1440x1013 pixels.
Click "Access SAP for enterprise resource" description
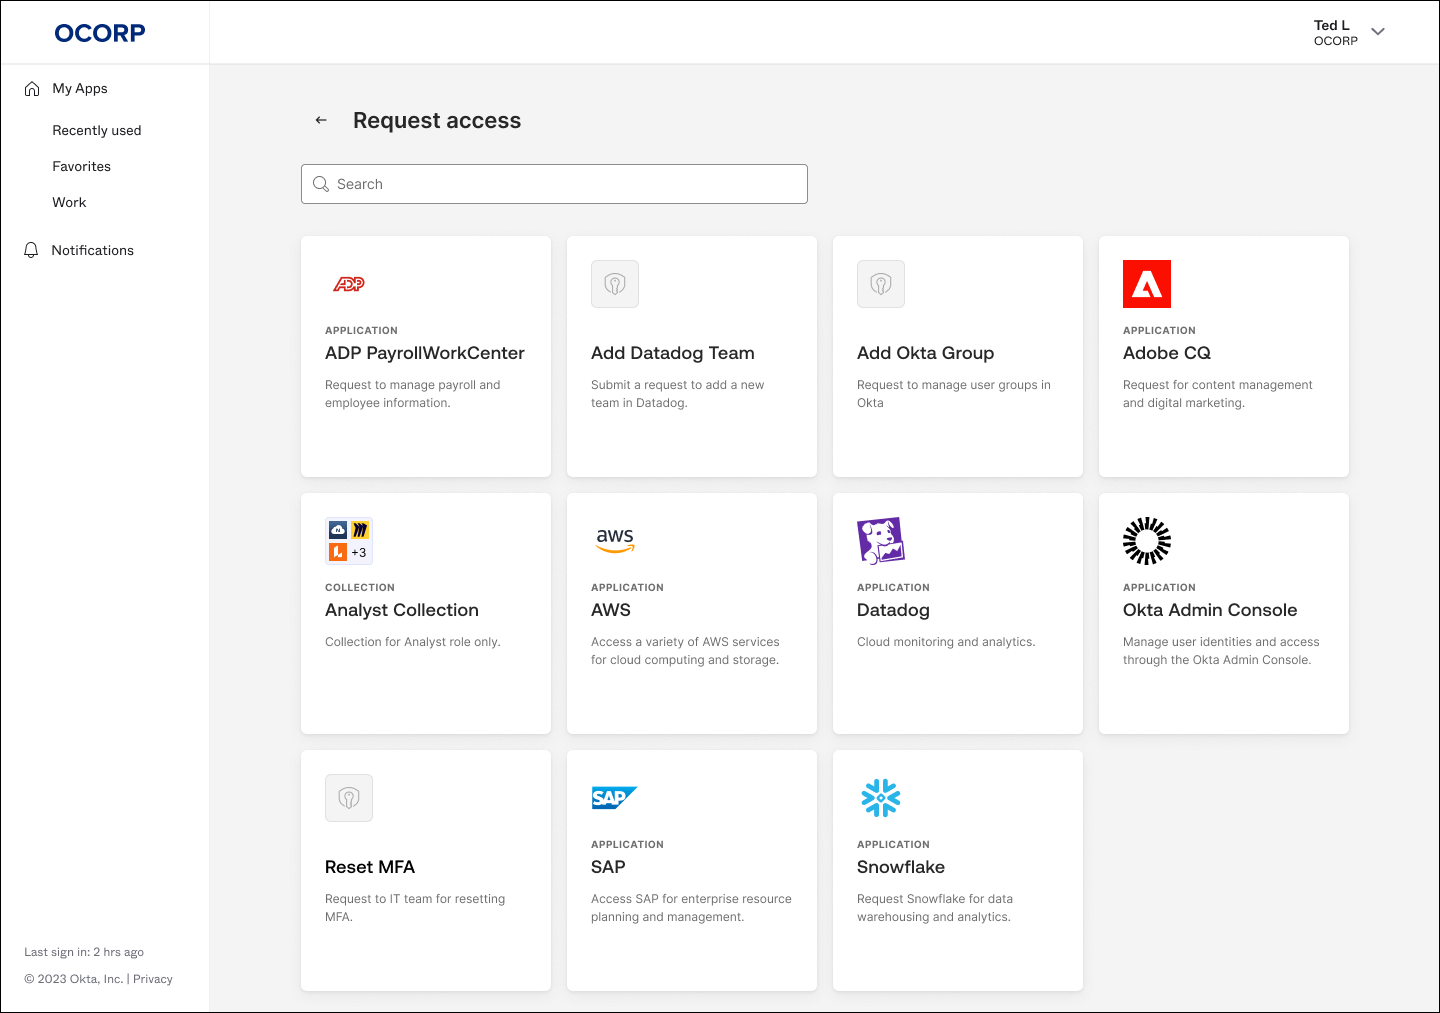(691, 908)
